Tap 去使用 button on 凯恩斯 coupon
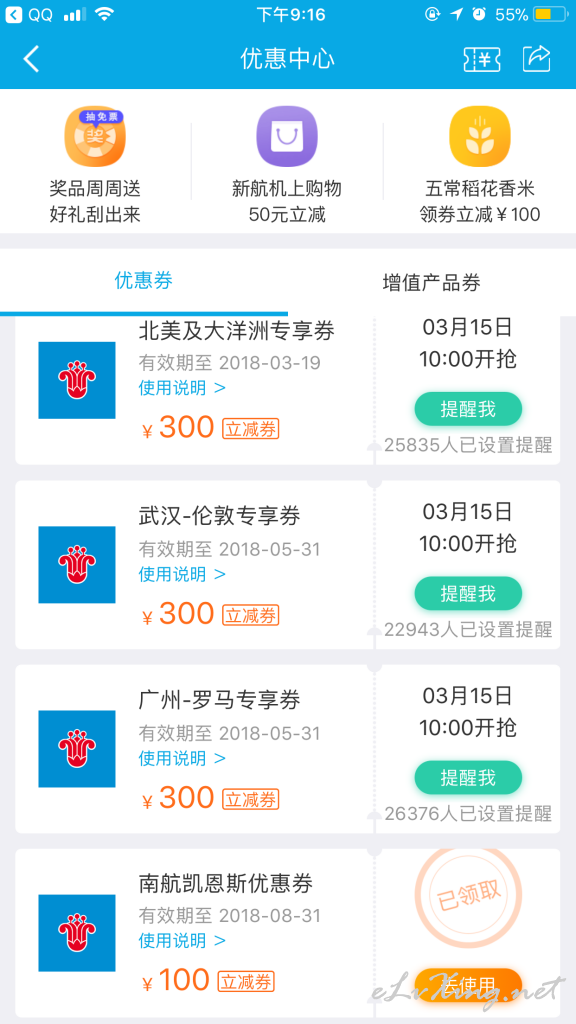Image resolution: width=576 pixels, height=1024 pixels. point(468,984)
